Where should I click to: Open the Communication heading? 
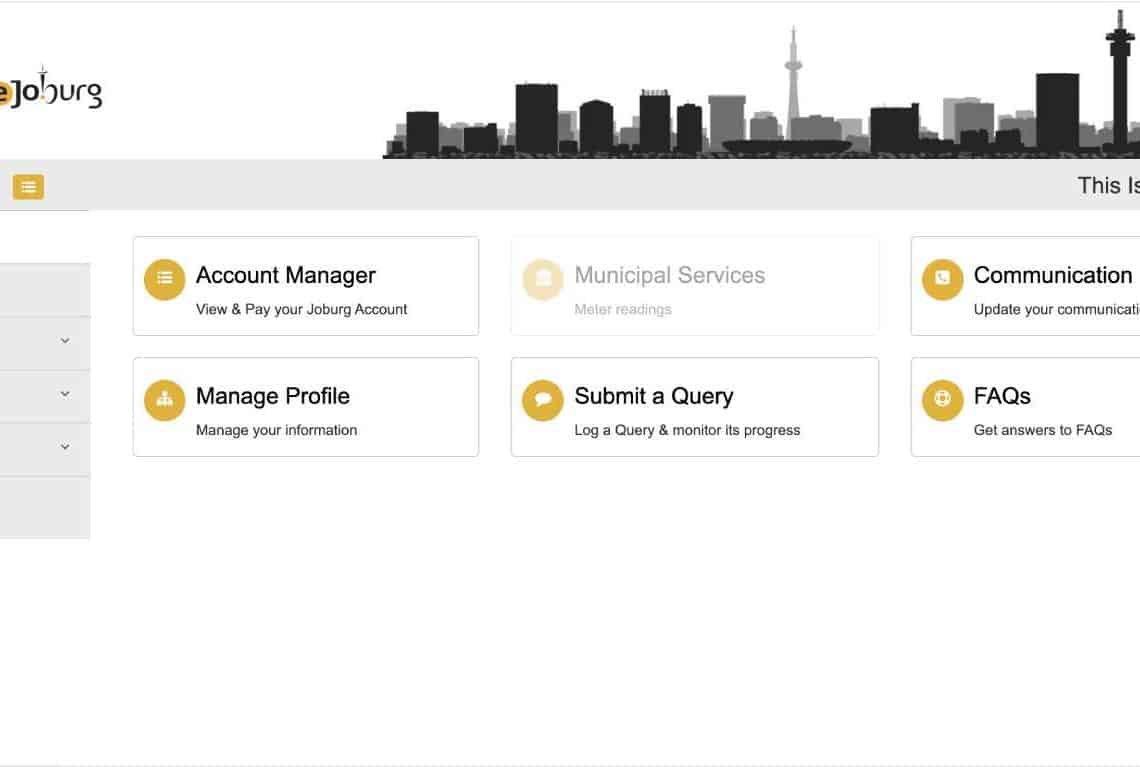1053,275
